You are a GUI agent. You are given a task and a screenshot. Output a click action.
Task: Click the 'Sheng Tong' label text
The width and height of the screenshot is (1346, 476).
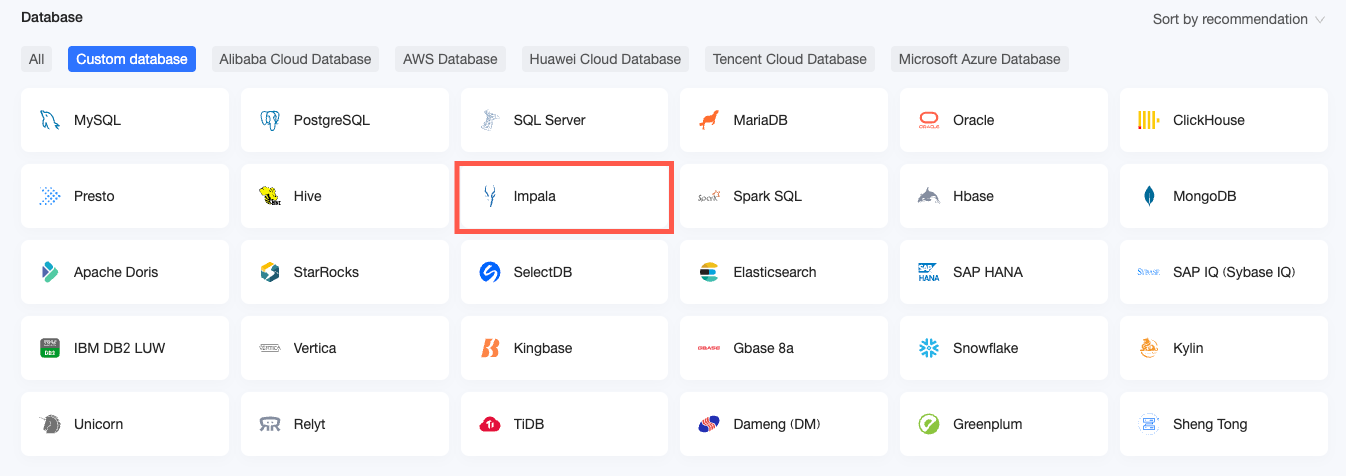[1210, 424]
